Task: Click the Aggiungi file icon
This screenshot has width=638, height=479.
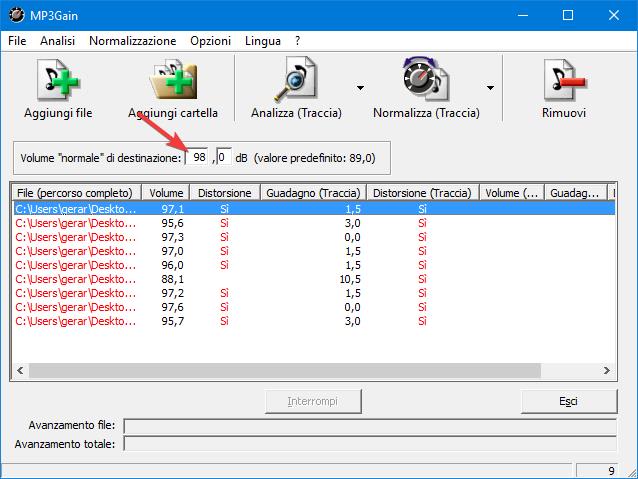Action: tap(58, 80)
